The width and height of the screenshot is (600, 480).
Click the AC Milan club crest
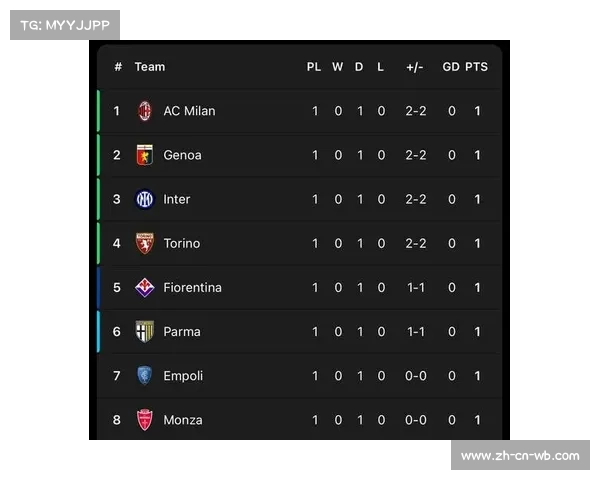[145, 111]
